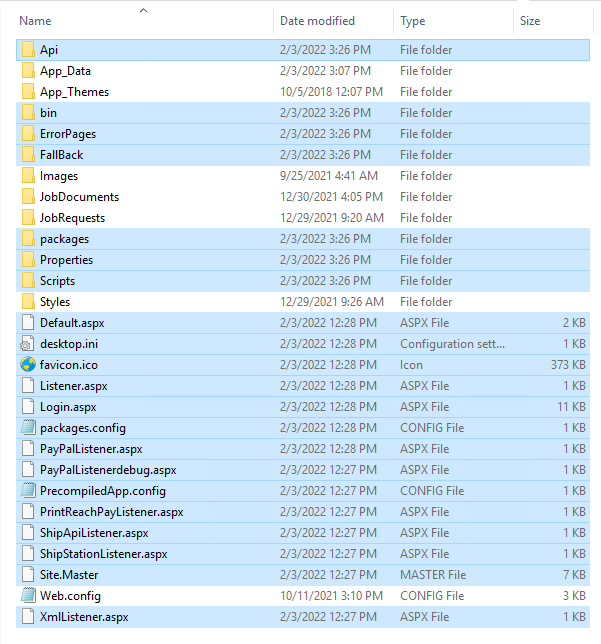Image resolution: width=601 pixels, height=644 pixels.
Task: Select the bin folder name
Action: pos(48,113)
